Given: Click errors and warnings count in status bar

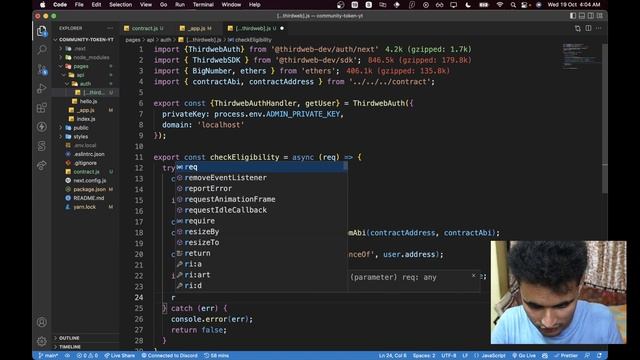Looking at the screenshot, I should point(87,356).
